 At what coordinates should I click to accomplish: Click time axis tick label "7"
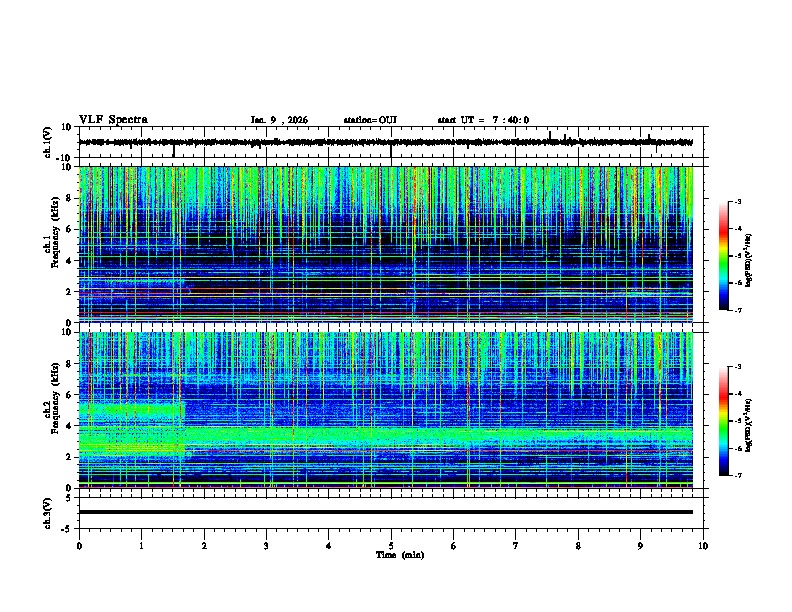(516, 546)
